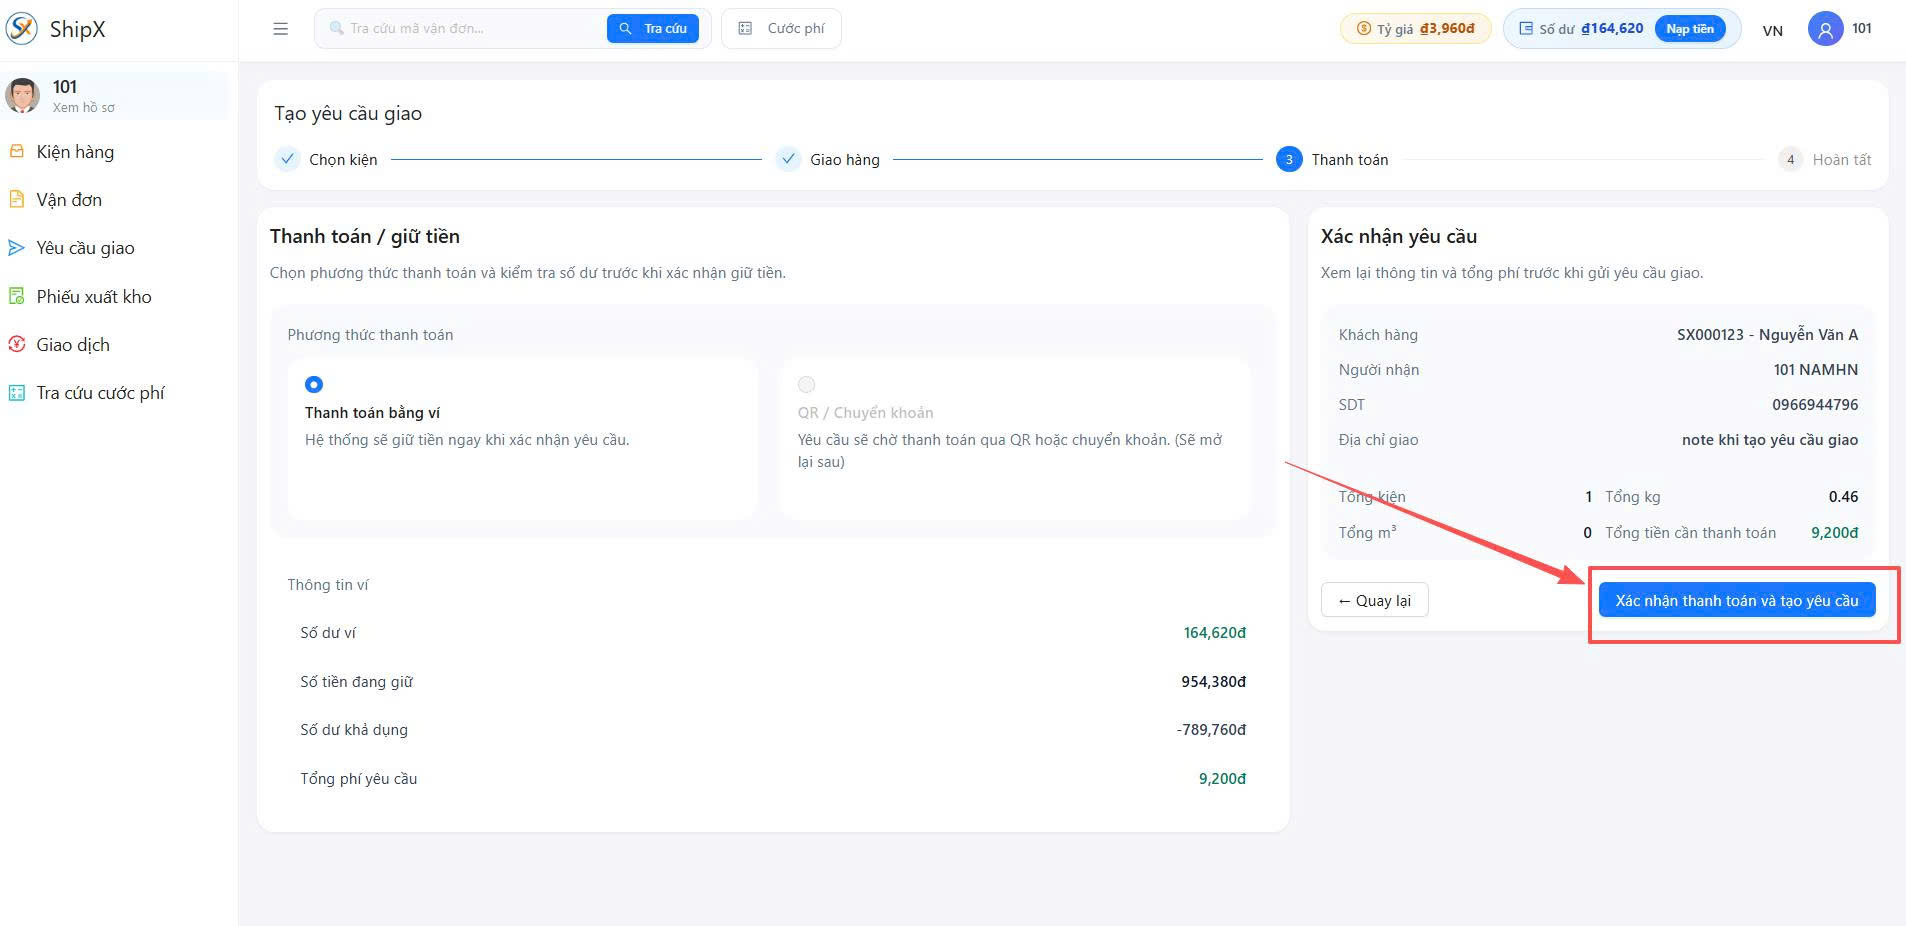
Task: Click the Nạp tiền button
Action: pyautogui.click(x=1690, y=29)
